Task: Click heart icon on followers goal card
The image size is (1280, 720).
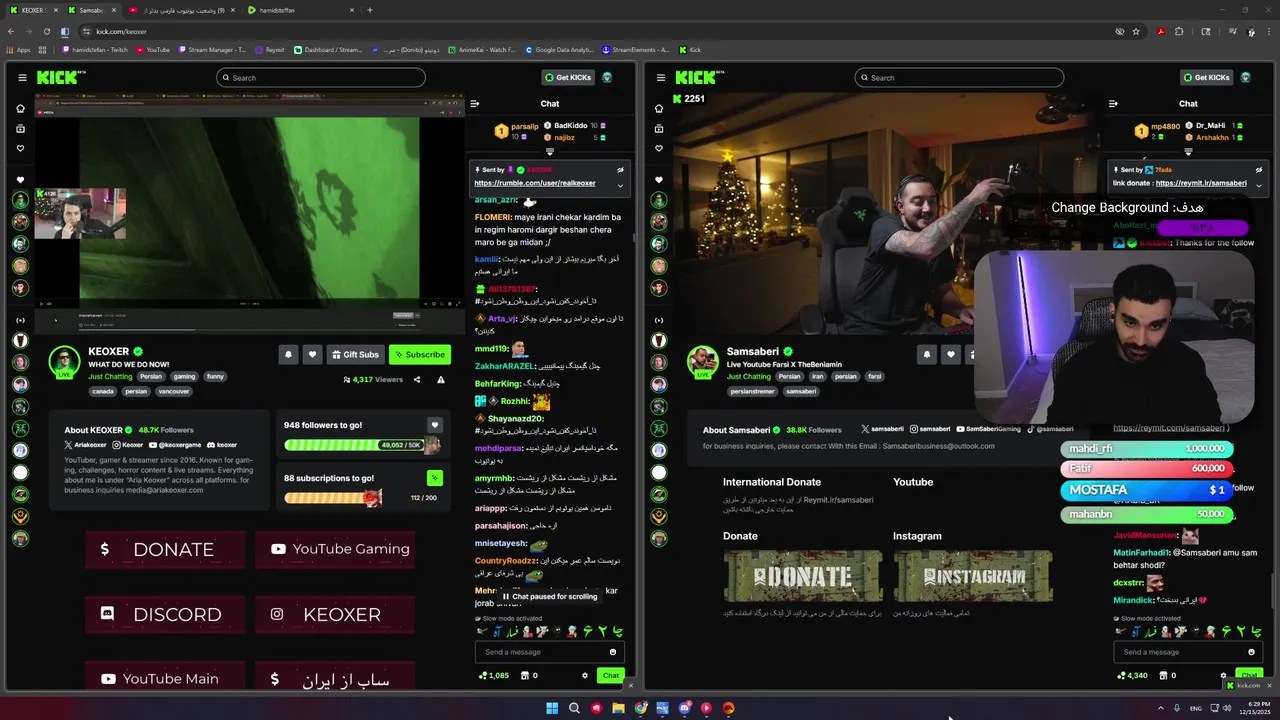Action: tap(434, 425)
